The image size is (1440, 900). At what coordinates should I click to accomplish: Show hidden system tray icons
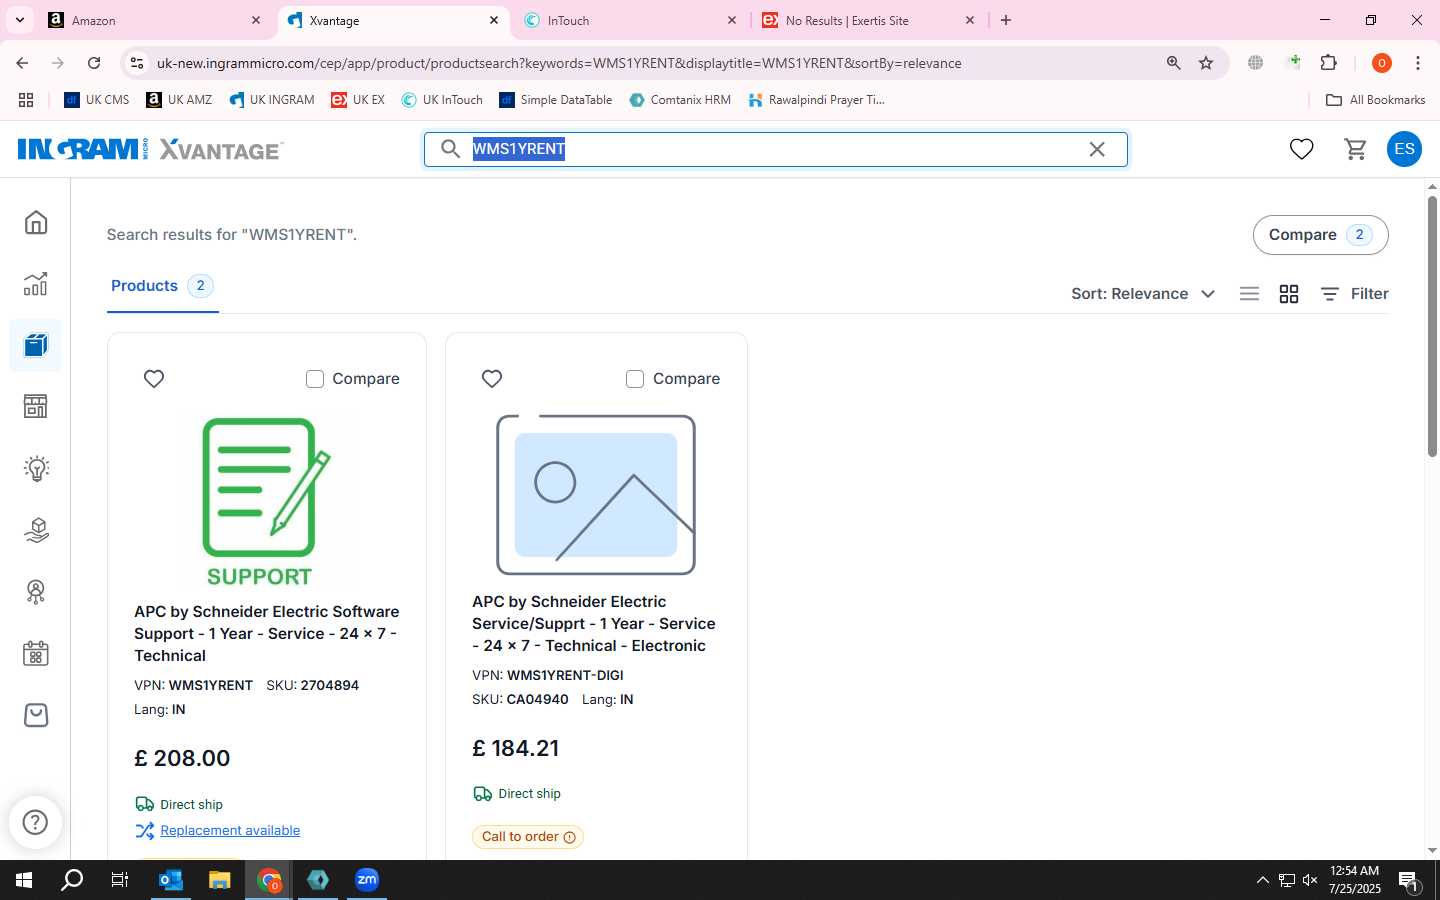tap(1262, 880)
